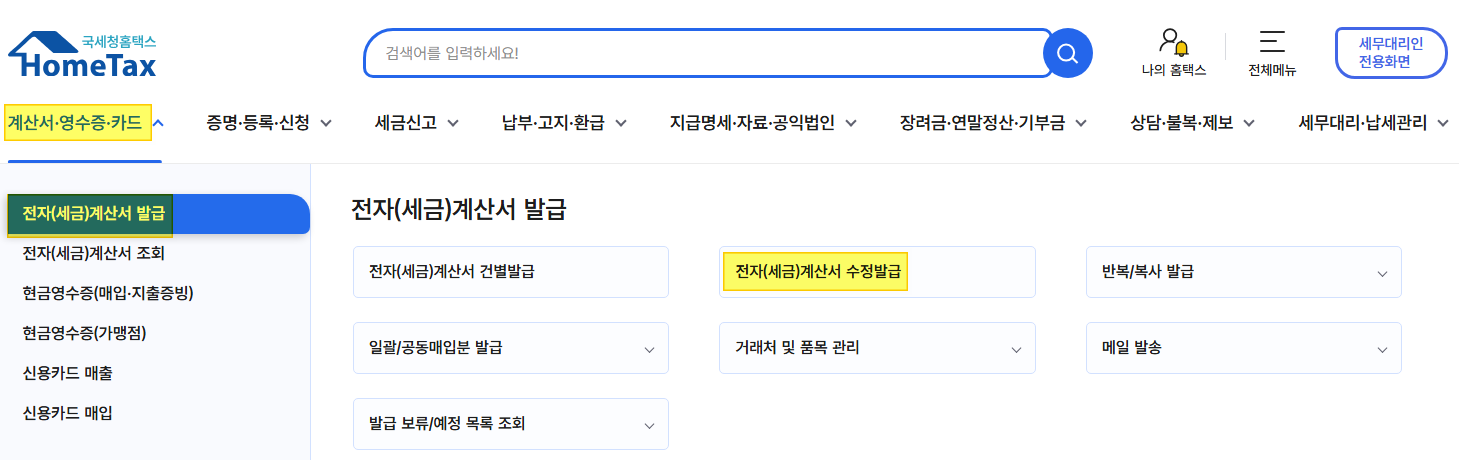Expand 일괄/공동매입분 발급 dropdown arrow
Screen dimensions: 1459x460
coord(649,349)
